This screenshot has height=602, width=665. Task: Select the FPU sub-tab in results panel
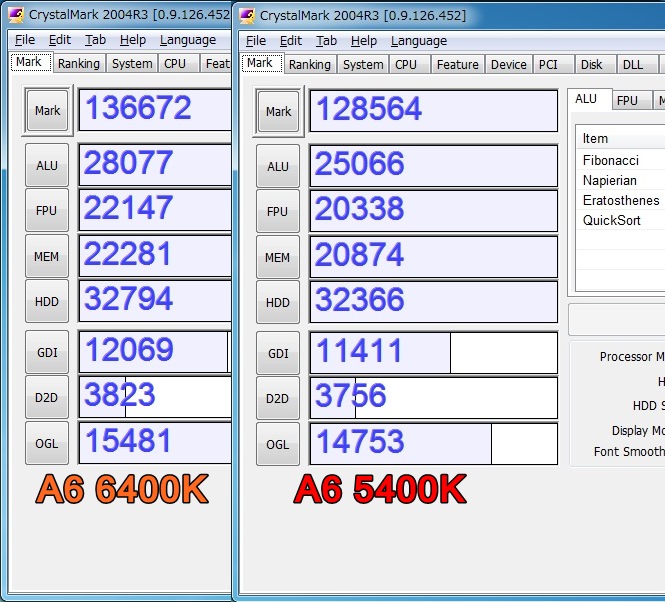627,101
